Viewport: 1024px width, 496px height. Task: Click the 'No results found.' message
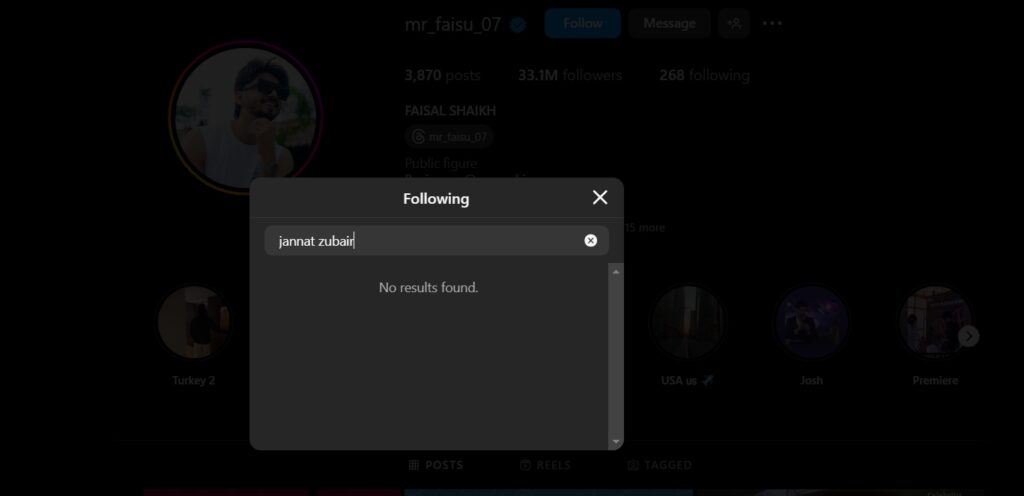pyautogui.click(x=428, y=287)
